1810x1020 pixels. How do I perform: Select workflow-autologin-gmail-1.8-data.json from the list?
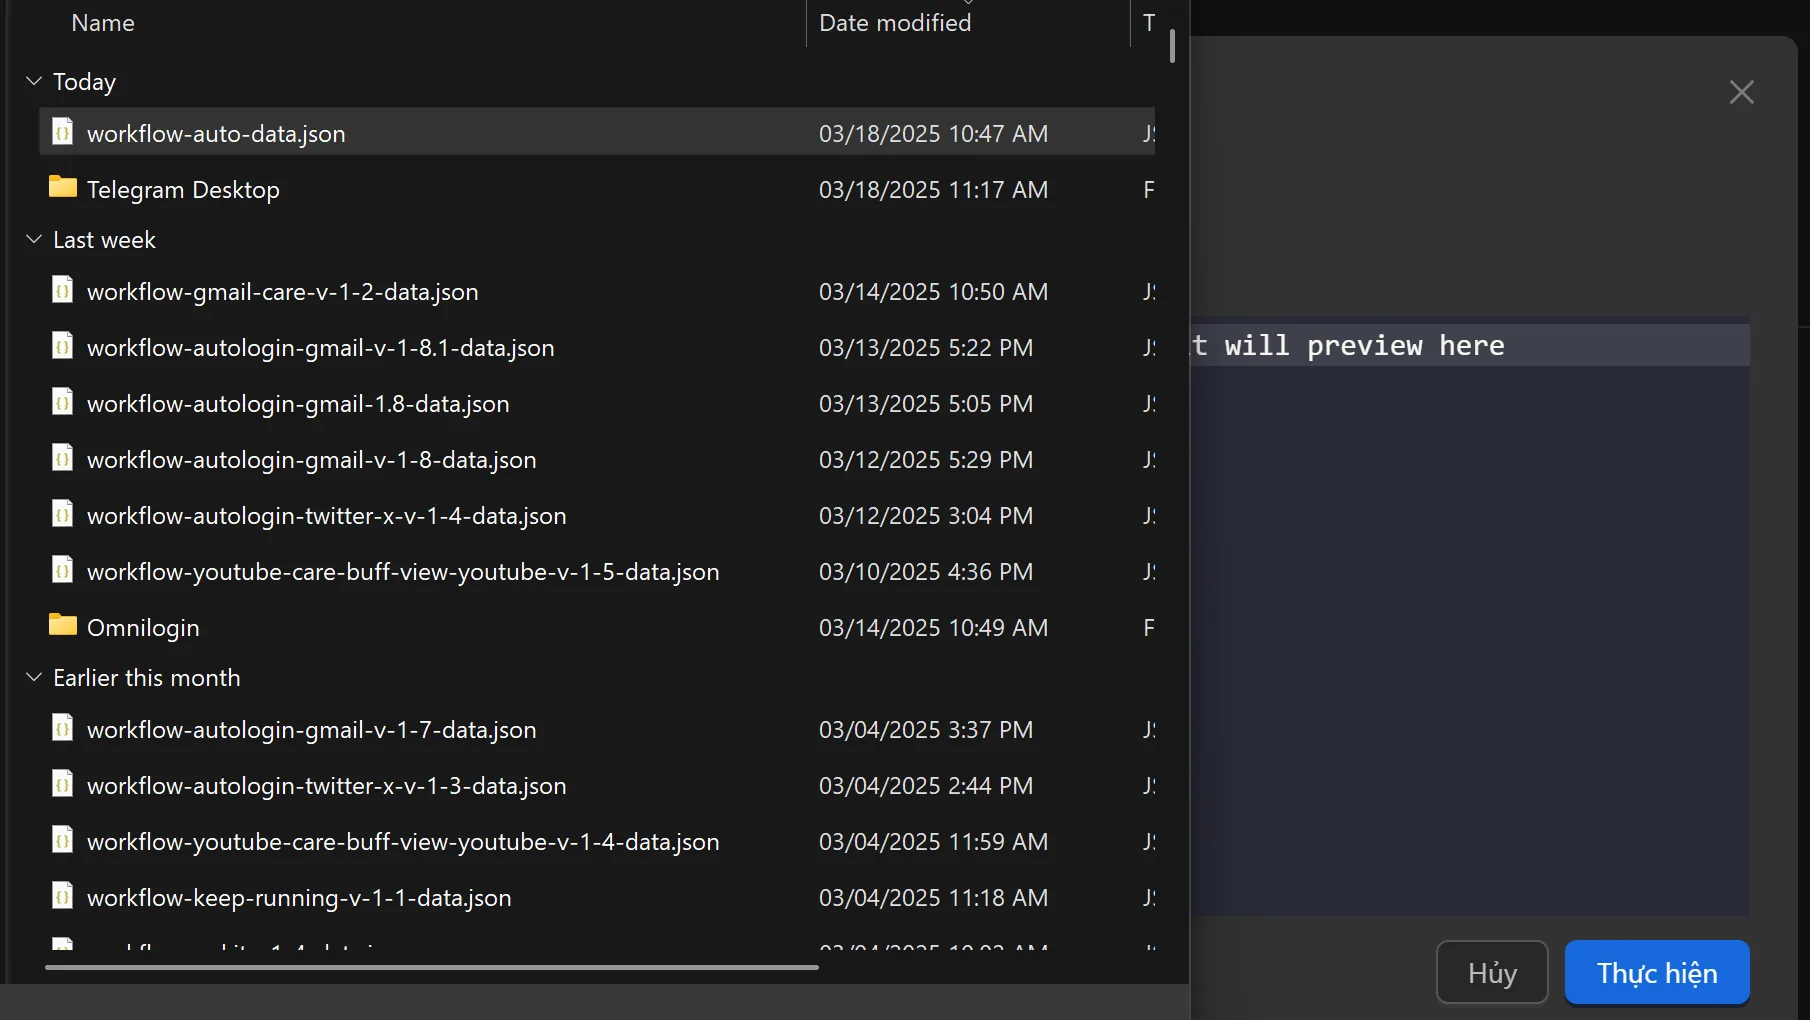[x=297, y=403]
